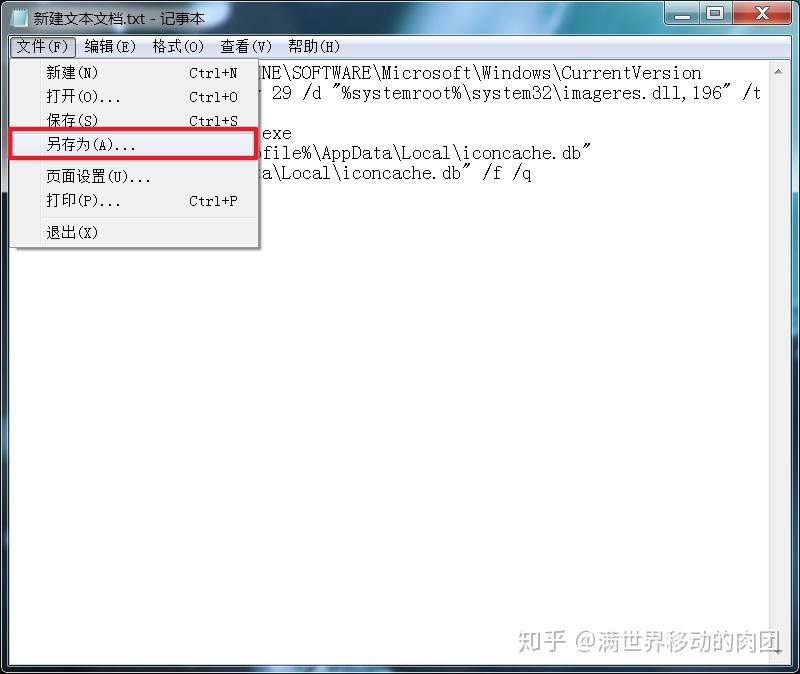Choose the highlighted 另存为(A)... entry
This screenshot has width=800, height=674.
[133, 144]
